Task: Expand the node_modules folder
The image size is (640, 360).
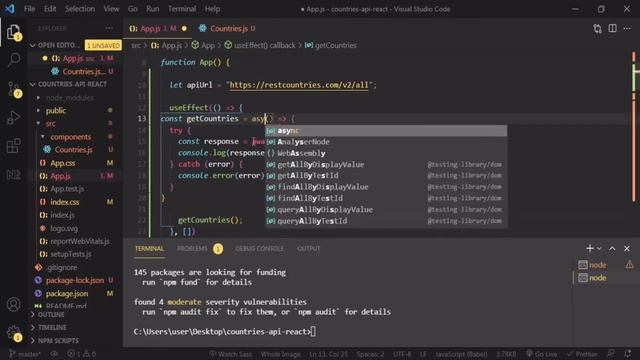Action: (69, 98)
